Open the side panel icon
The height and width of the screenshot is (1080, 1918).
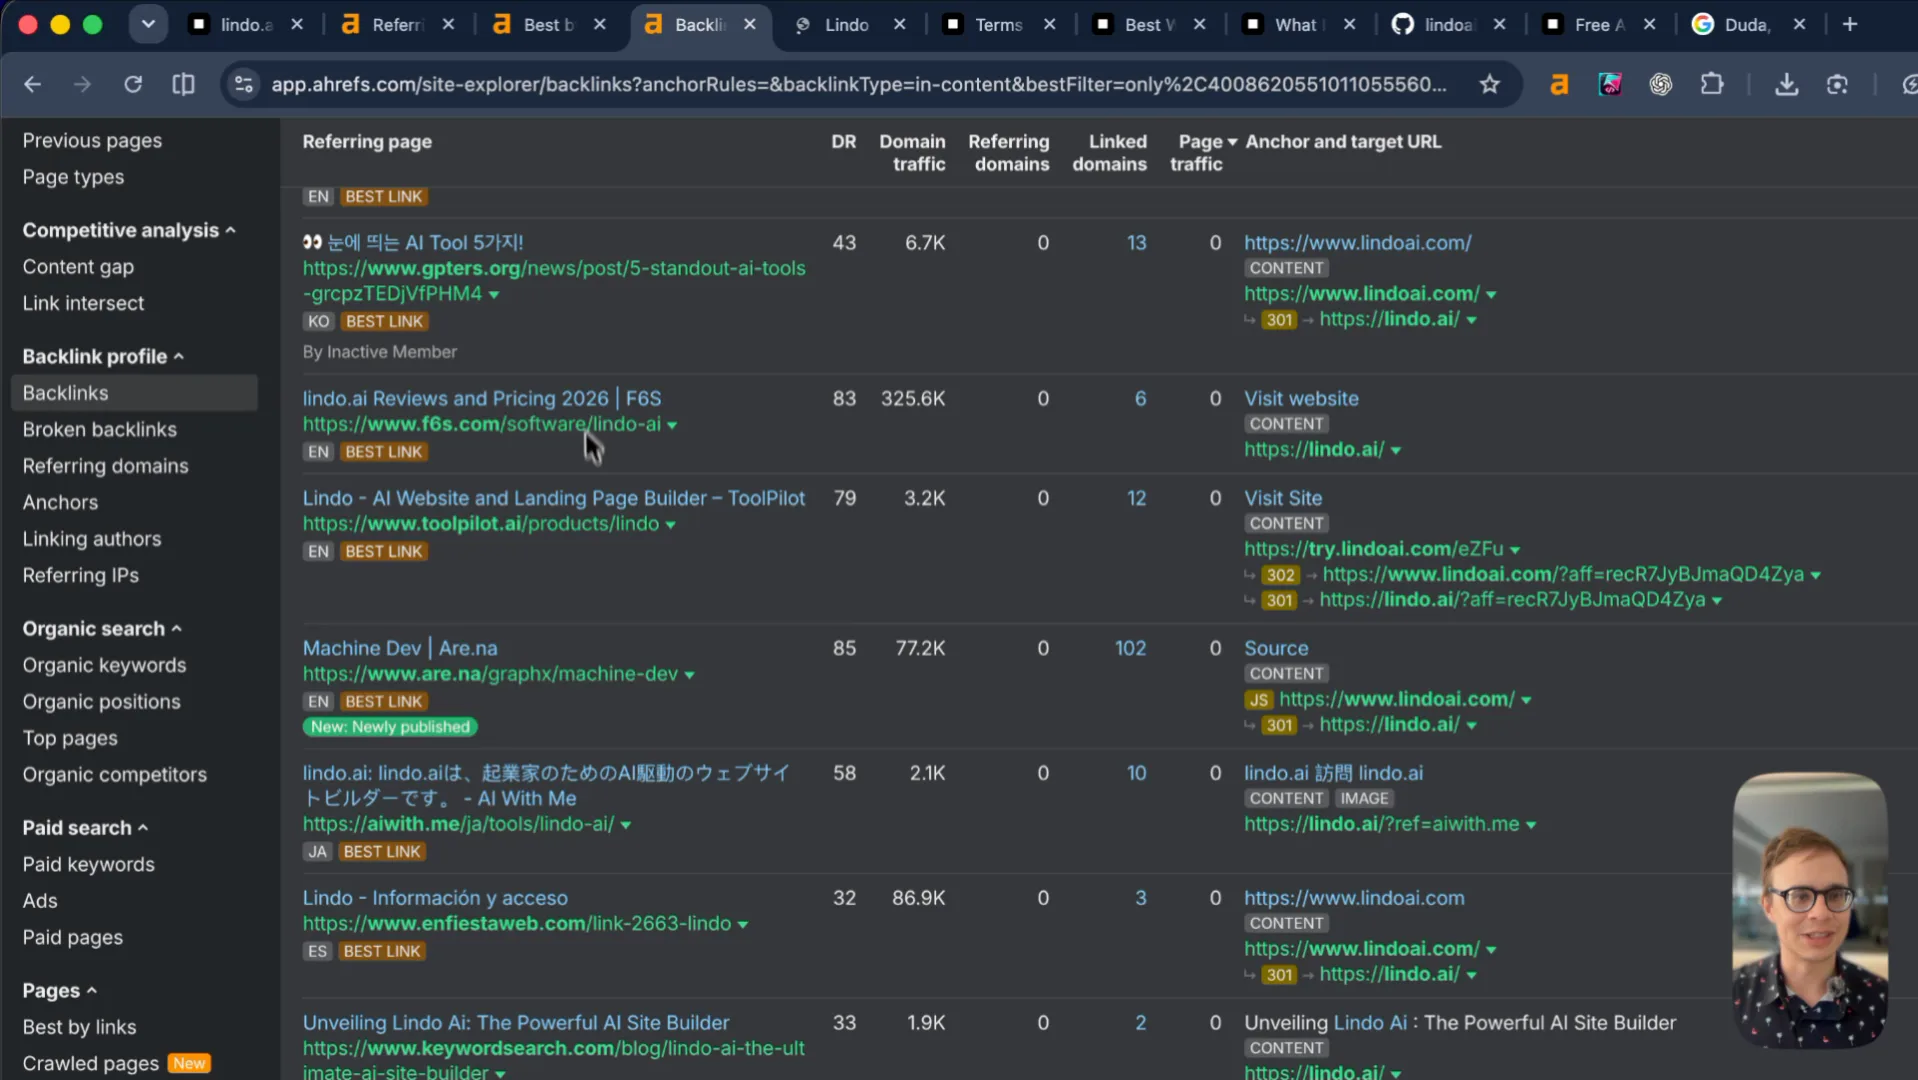click(184, 85)
